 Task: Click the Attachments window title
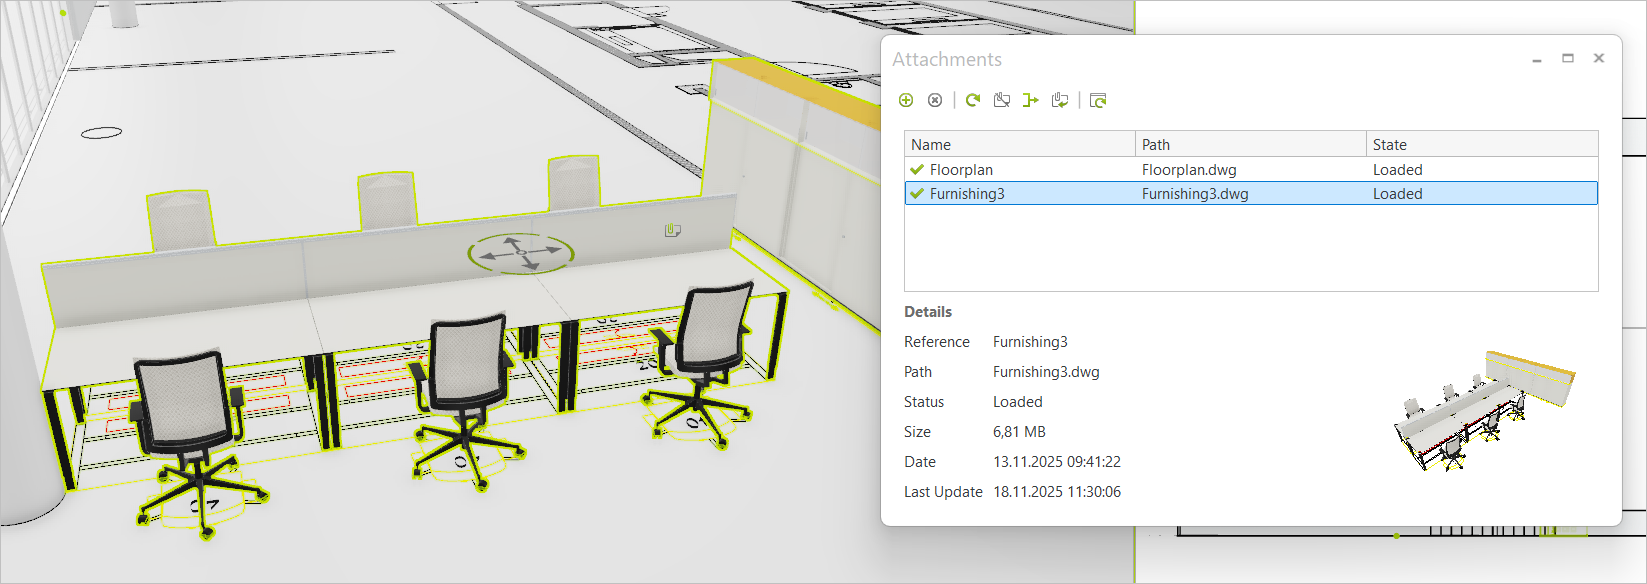pyautogui.click(x=947, y=59)
